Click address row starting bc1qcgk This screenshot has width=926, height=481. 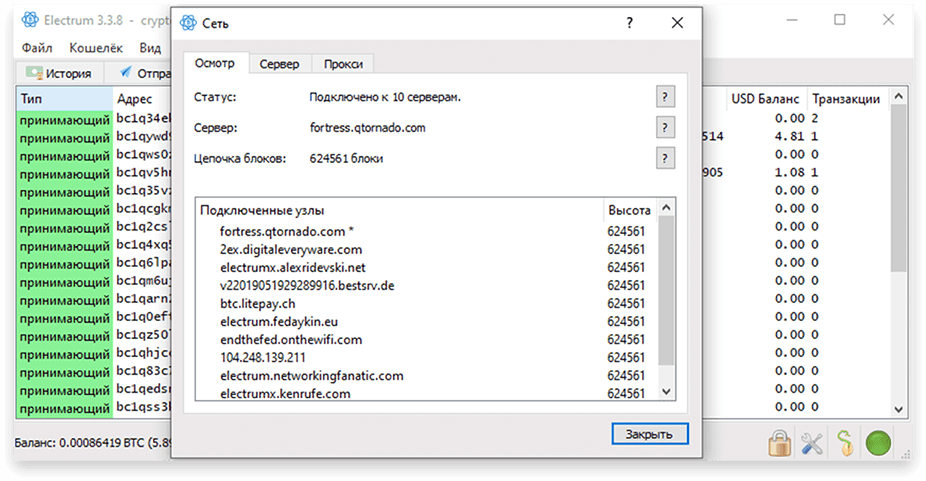(x=144, y=209)
